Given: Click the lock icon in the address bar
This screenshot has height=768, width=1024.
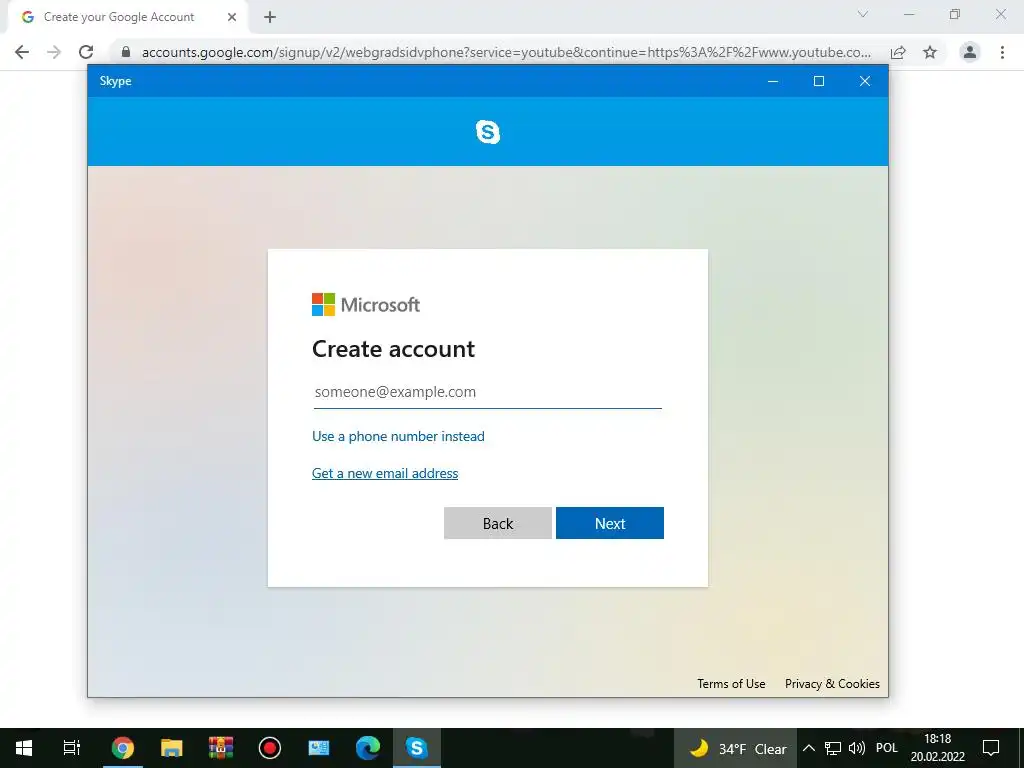Looking at the screenshot, I should coord(126,52).
